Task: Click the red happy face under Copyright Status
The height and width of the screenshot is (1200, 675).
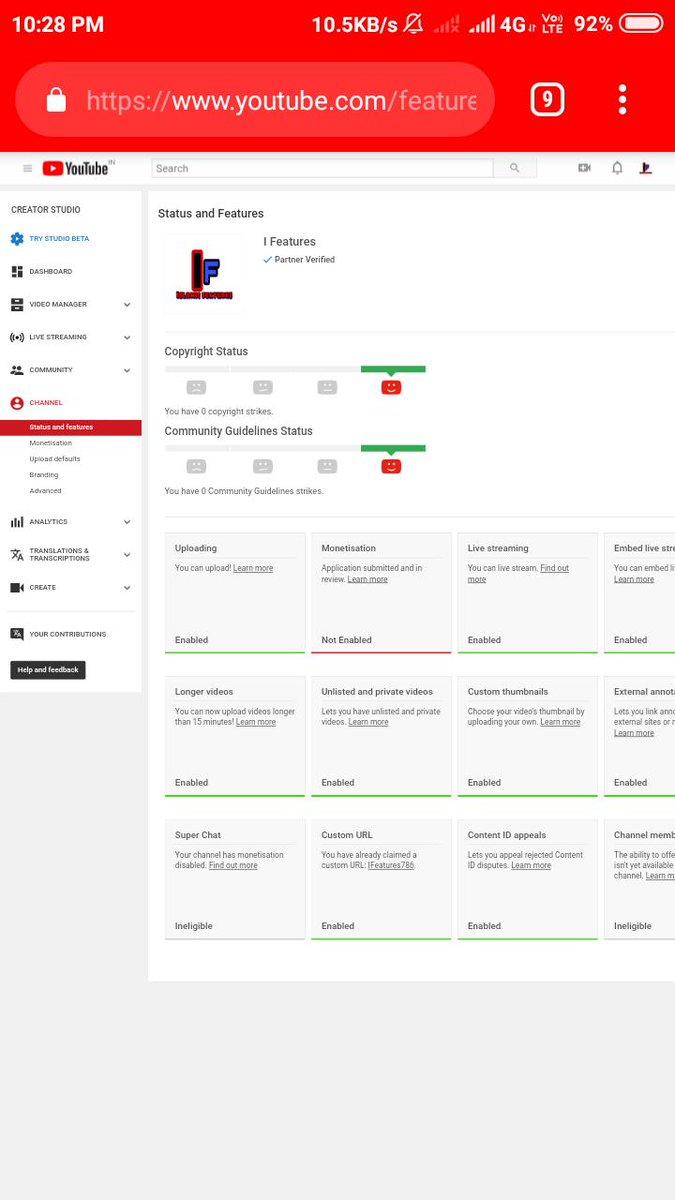Action: (391, 387)
